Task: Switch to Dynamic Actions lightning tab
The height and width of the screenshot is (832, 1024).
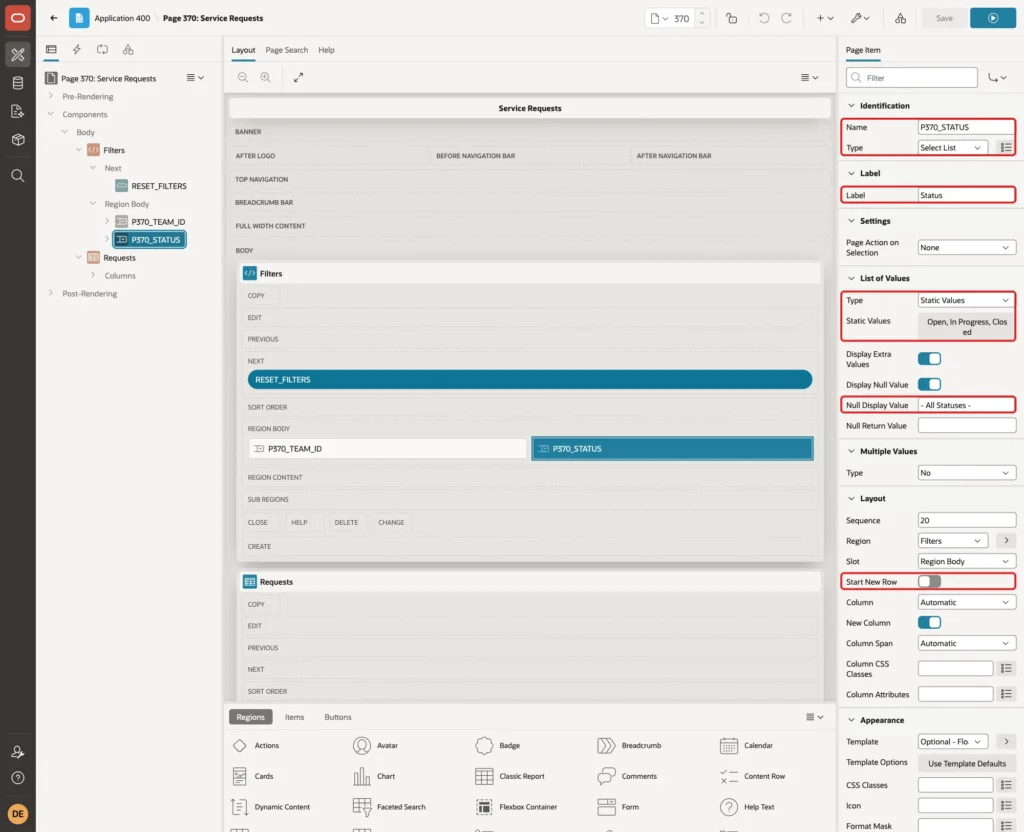Action: point(76,50)
